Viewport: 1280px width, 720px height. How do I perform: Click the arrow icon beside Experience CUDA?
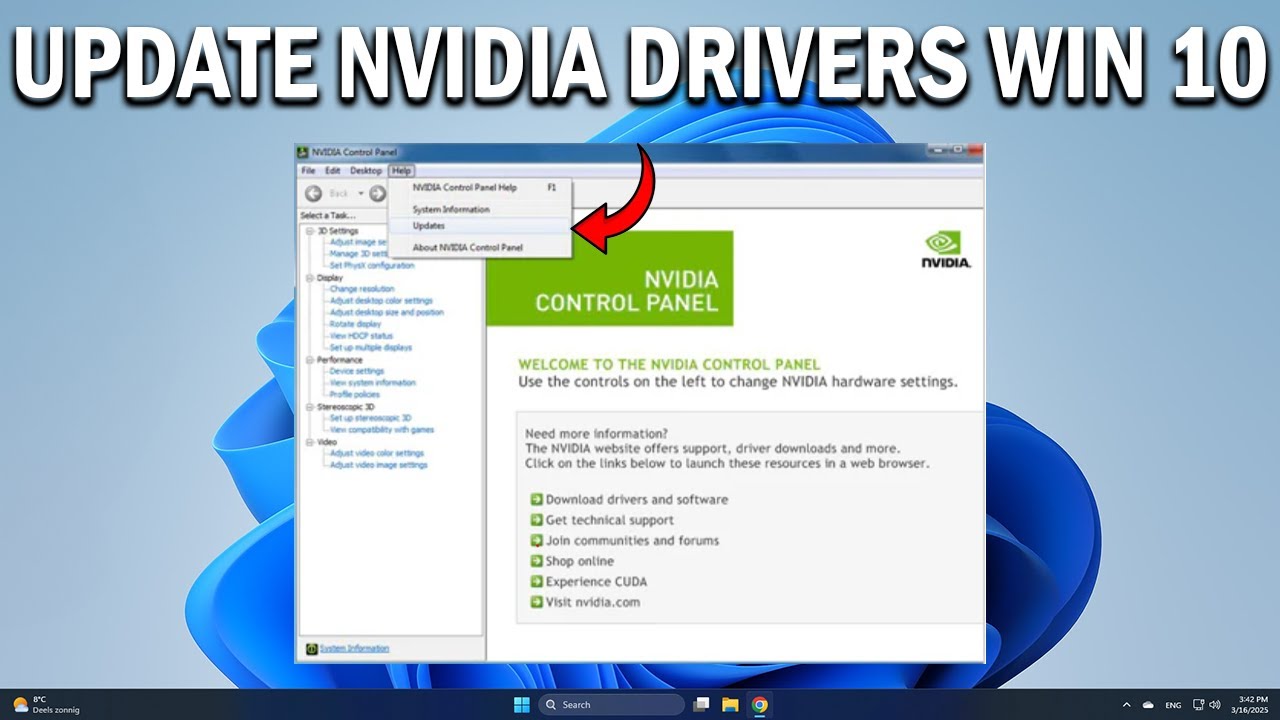click(x=536, y=581)
